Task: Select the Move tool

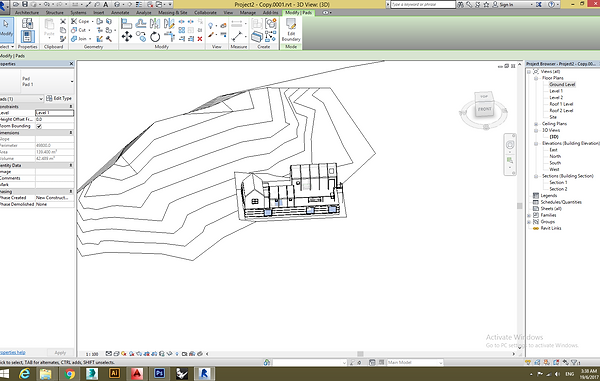Action: [126, 37]
